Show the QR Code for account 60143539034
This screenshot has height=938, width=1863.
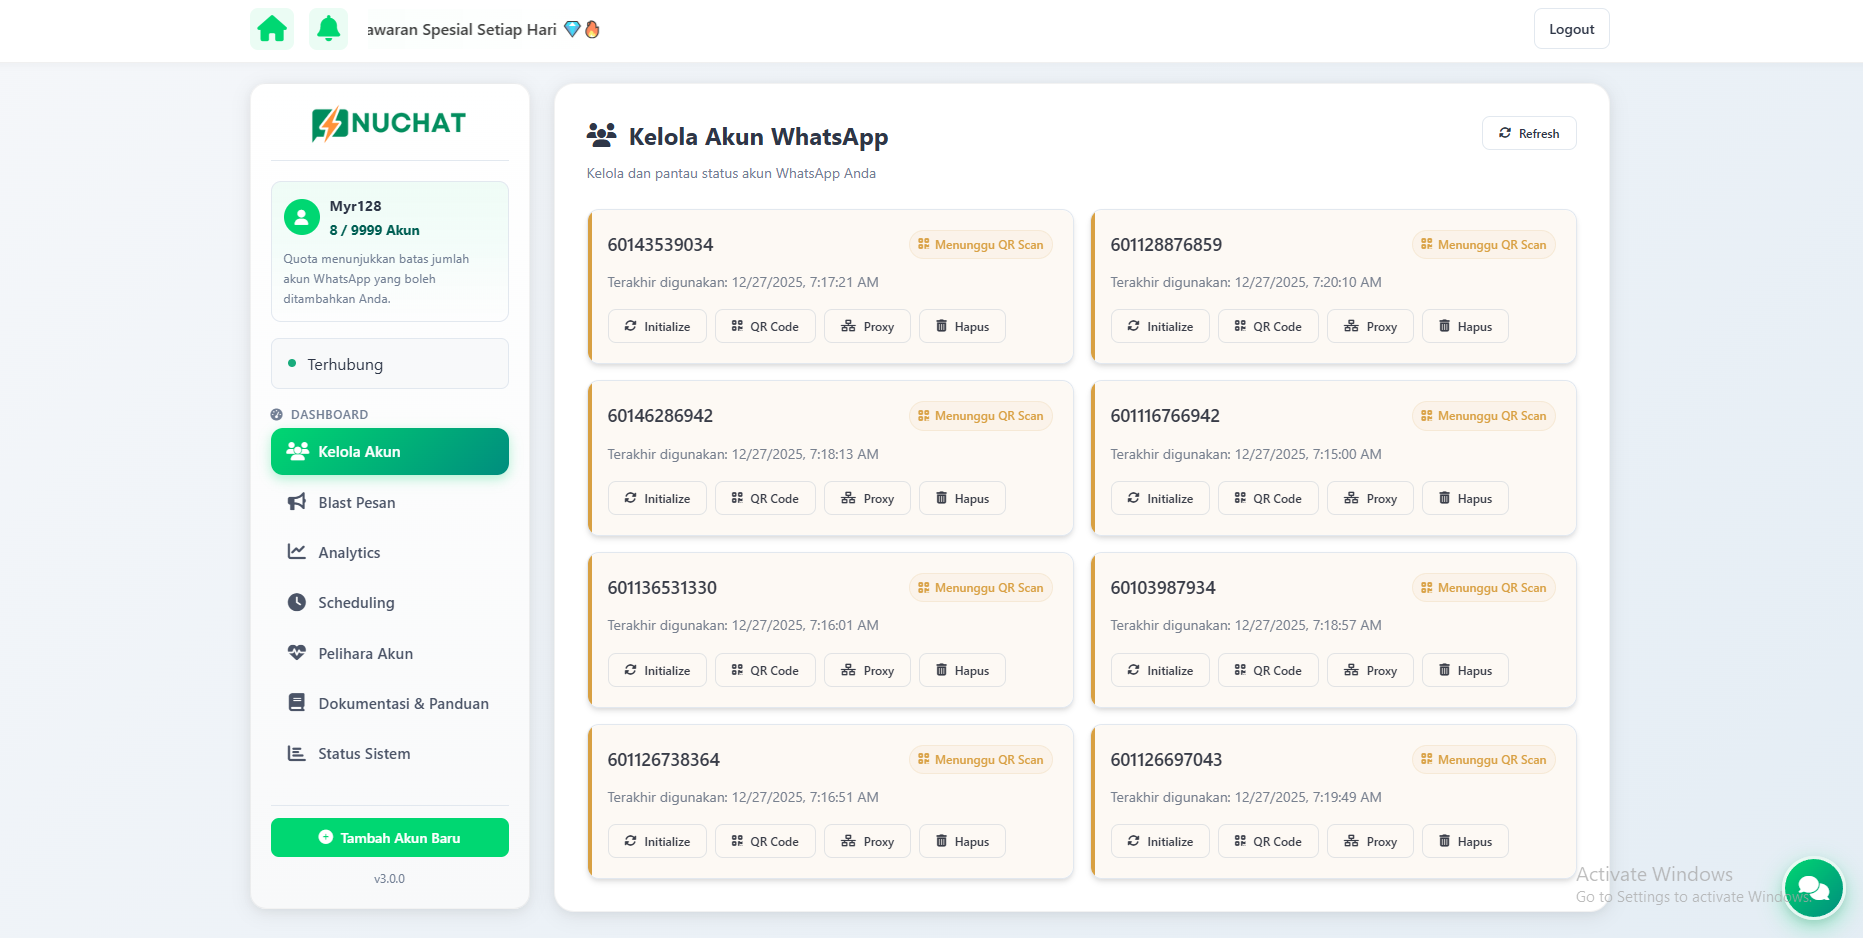765,325
